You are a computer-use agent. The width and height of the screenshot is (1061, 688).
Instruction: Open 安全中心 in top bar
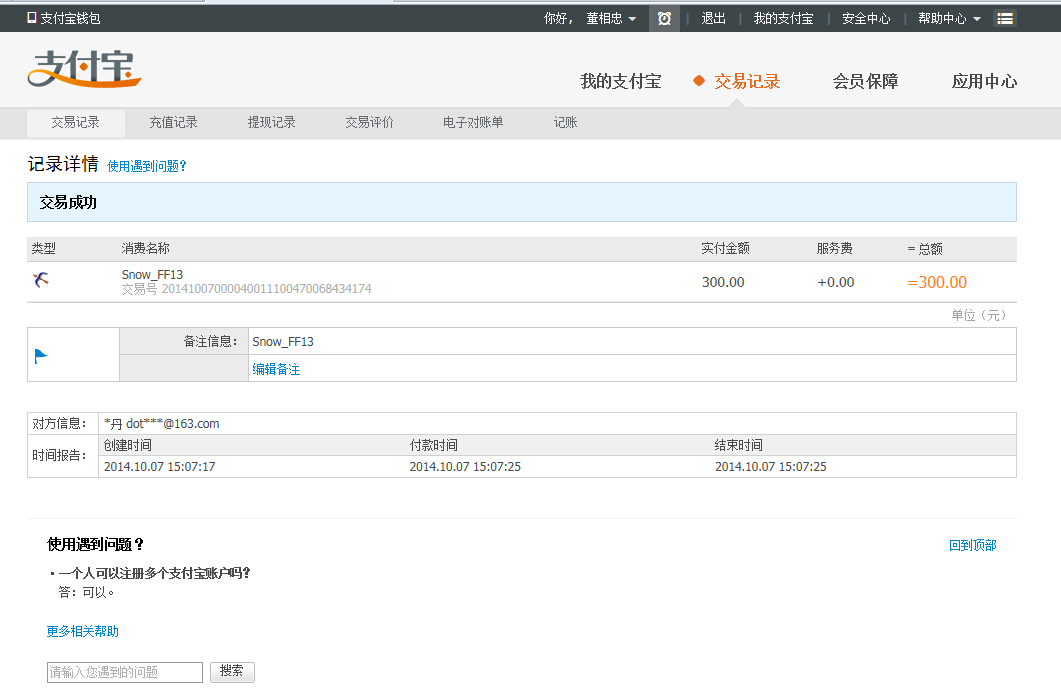(x=865, y=18)
